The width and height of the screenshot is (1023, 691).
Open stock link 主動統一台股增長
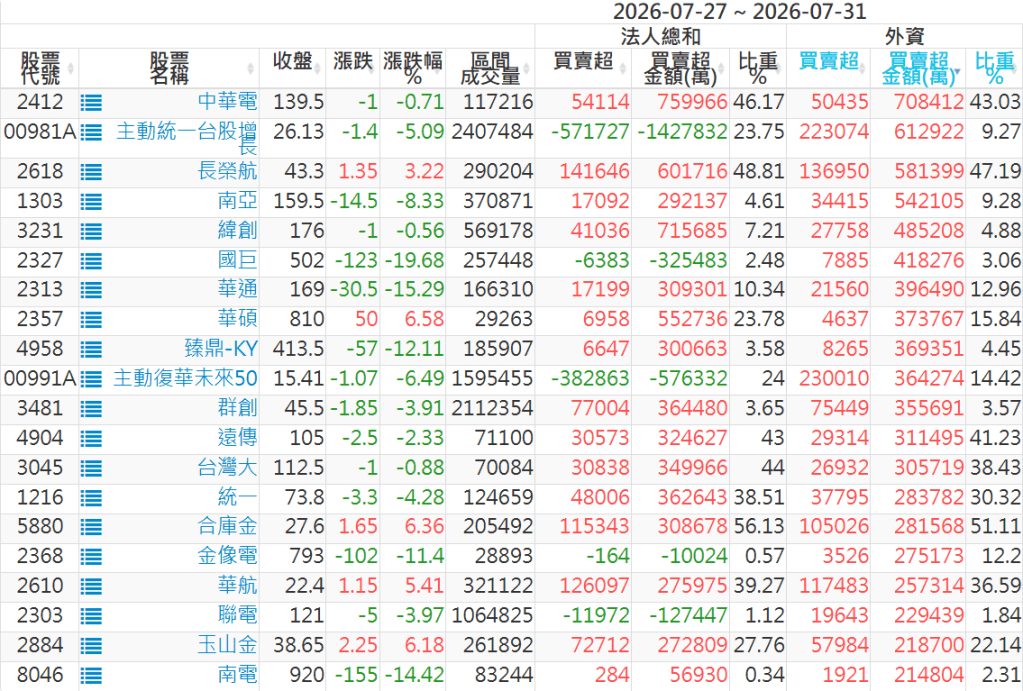(x=187, y=138)
